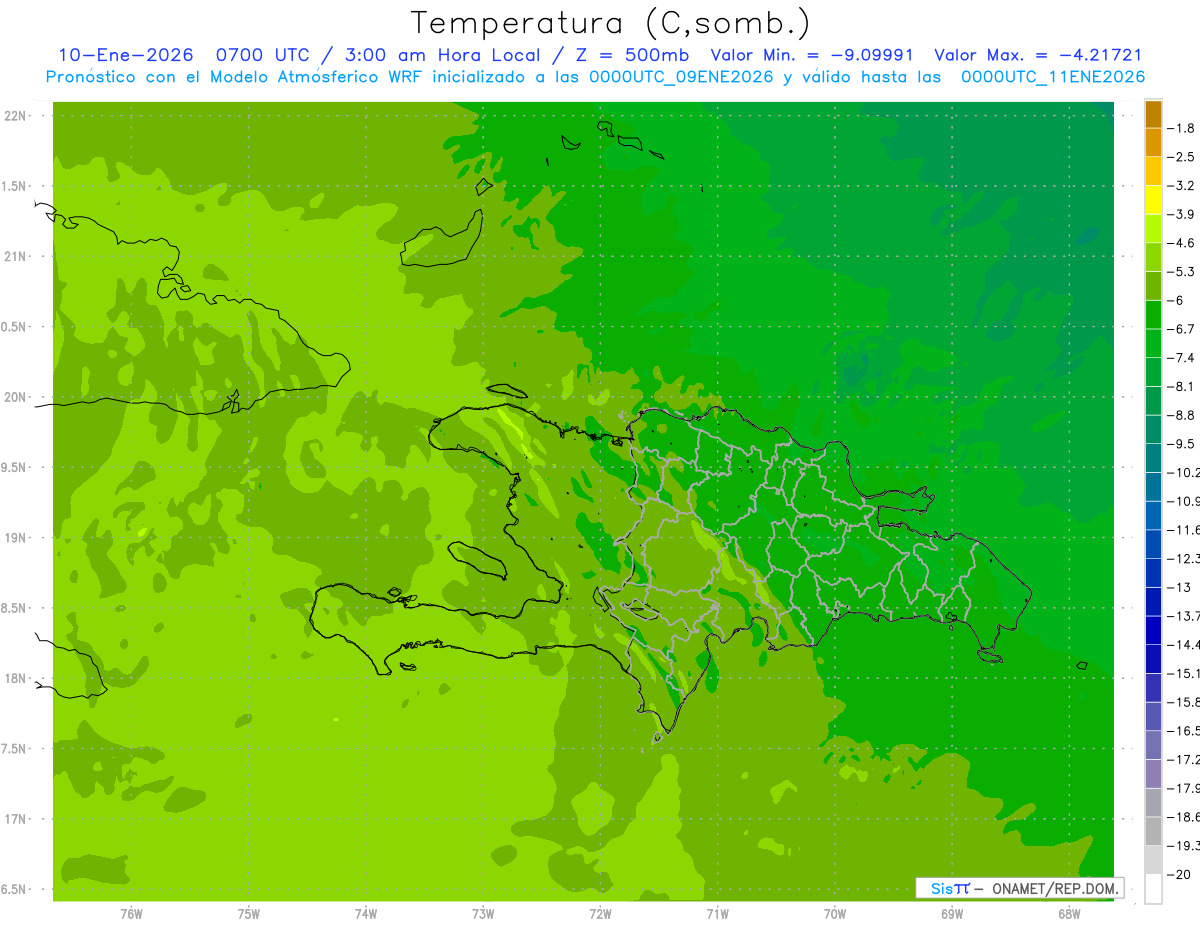1200x927 pixels.
Task: Click the '22N' latitude label
Action: coord(14,116)
